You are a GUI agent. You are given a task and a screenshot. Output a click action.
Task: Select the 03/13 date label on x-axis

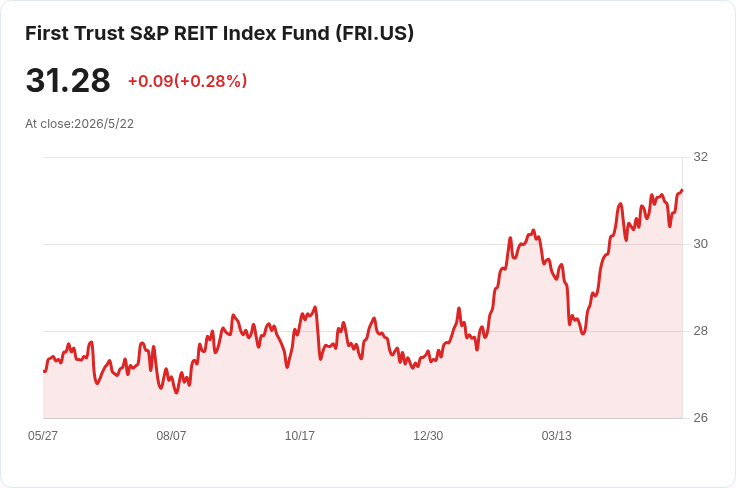(557, 436)
